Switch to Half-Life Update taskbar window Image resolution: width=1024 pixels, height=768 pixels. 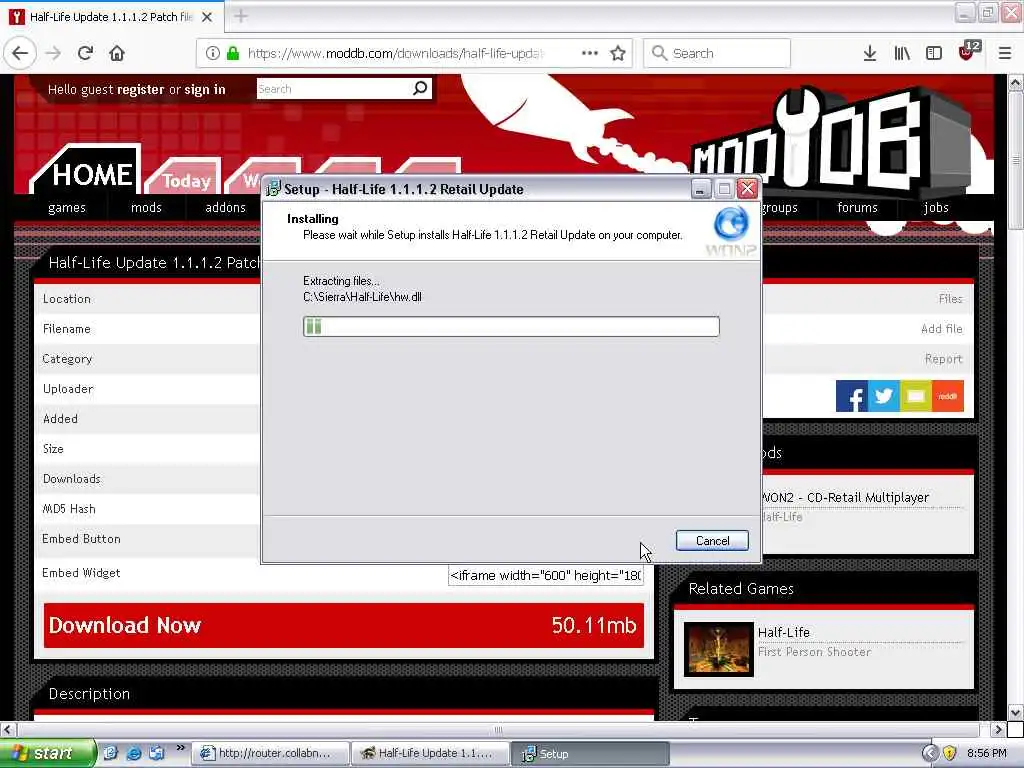(430, 753)
